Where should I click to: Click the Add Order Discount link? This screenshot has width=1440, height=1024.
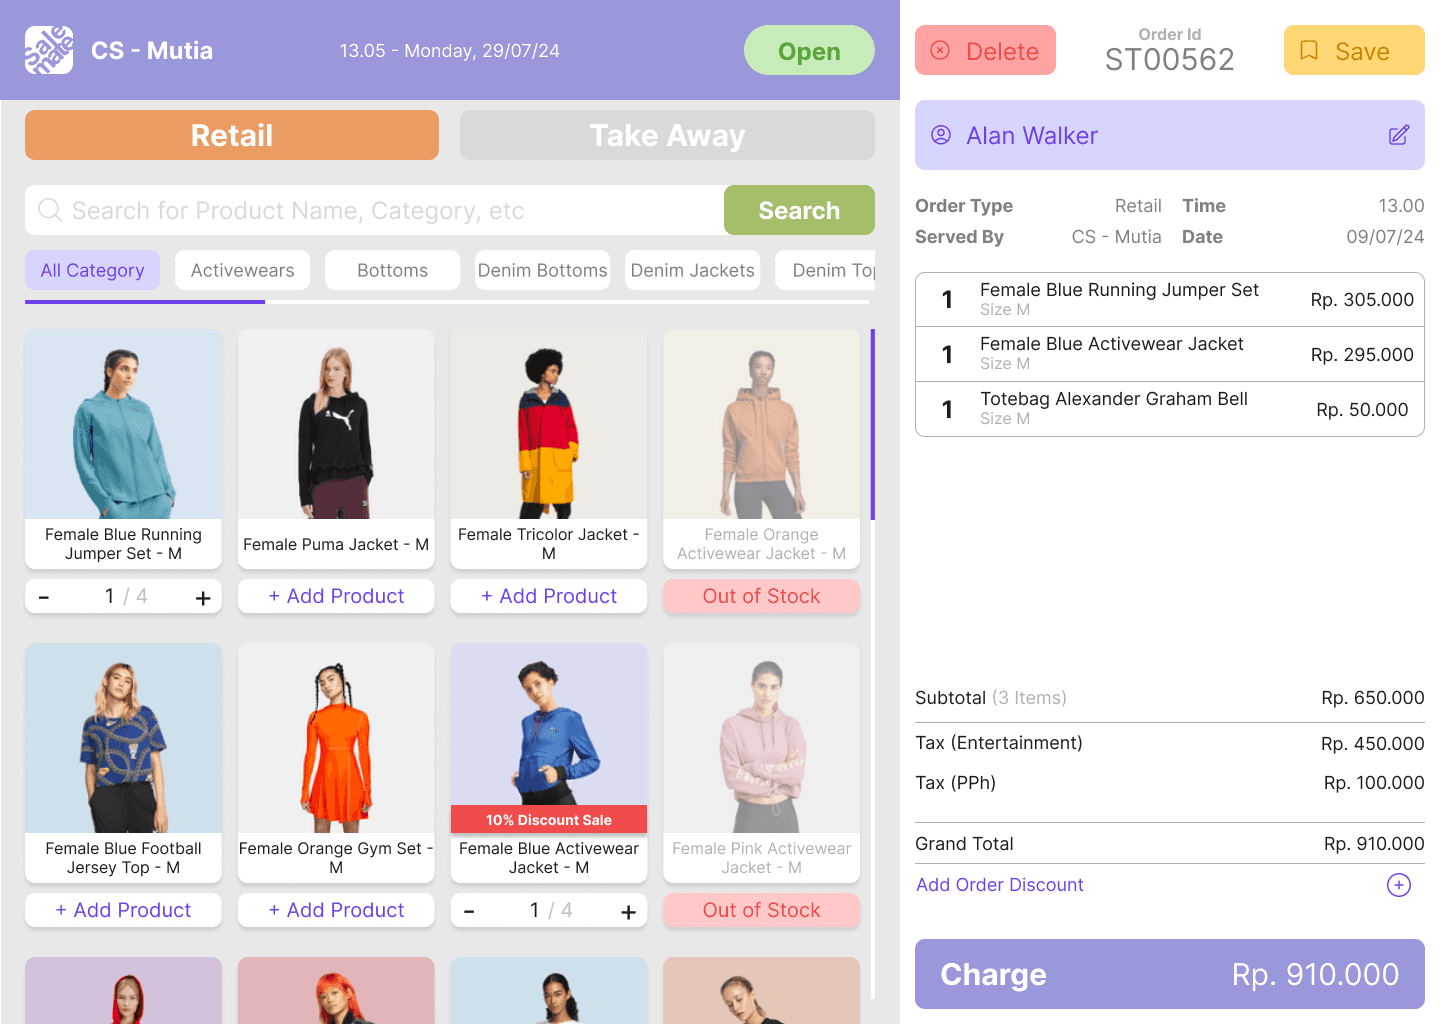pos(999,885)
